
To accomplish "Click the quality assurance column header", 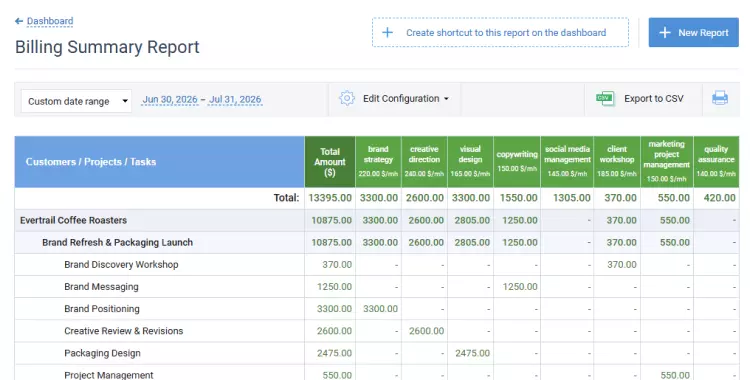I will pyautogui.click(x=716, y=162).
